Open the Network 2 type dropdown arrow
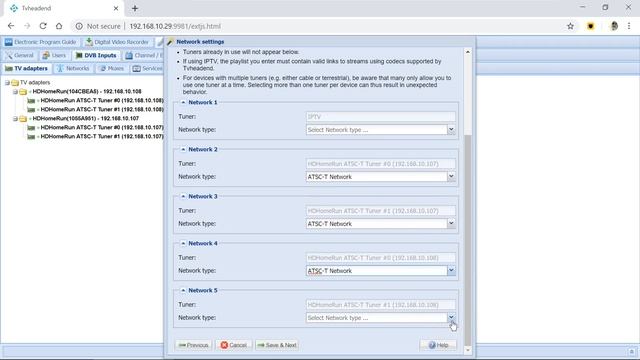Image resolution: width=640 pixels, height=360 pixels. (451, 177)
